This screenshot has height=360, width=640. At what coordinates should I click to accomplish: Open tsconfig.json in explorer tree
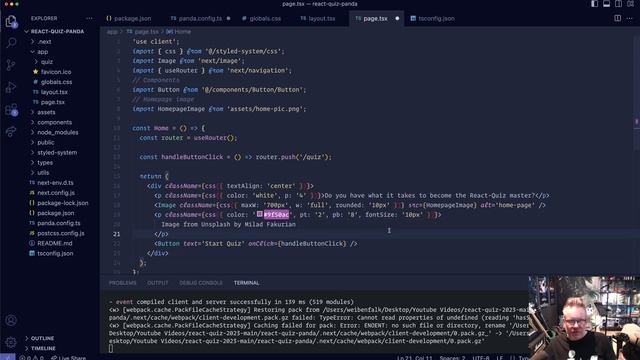tap(55, 253)
